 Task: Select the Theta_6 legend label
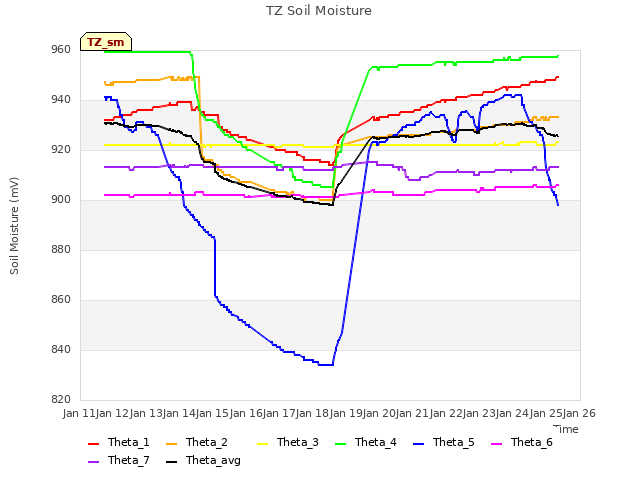pyautogui.click(x=531, y=442)
